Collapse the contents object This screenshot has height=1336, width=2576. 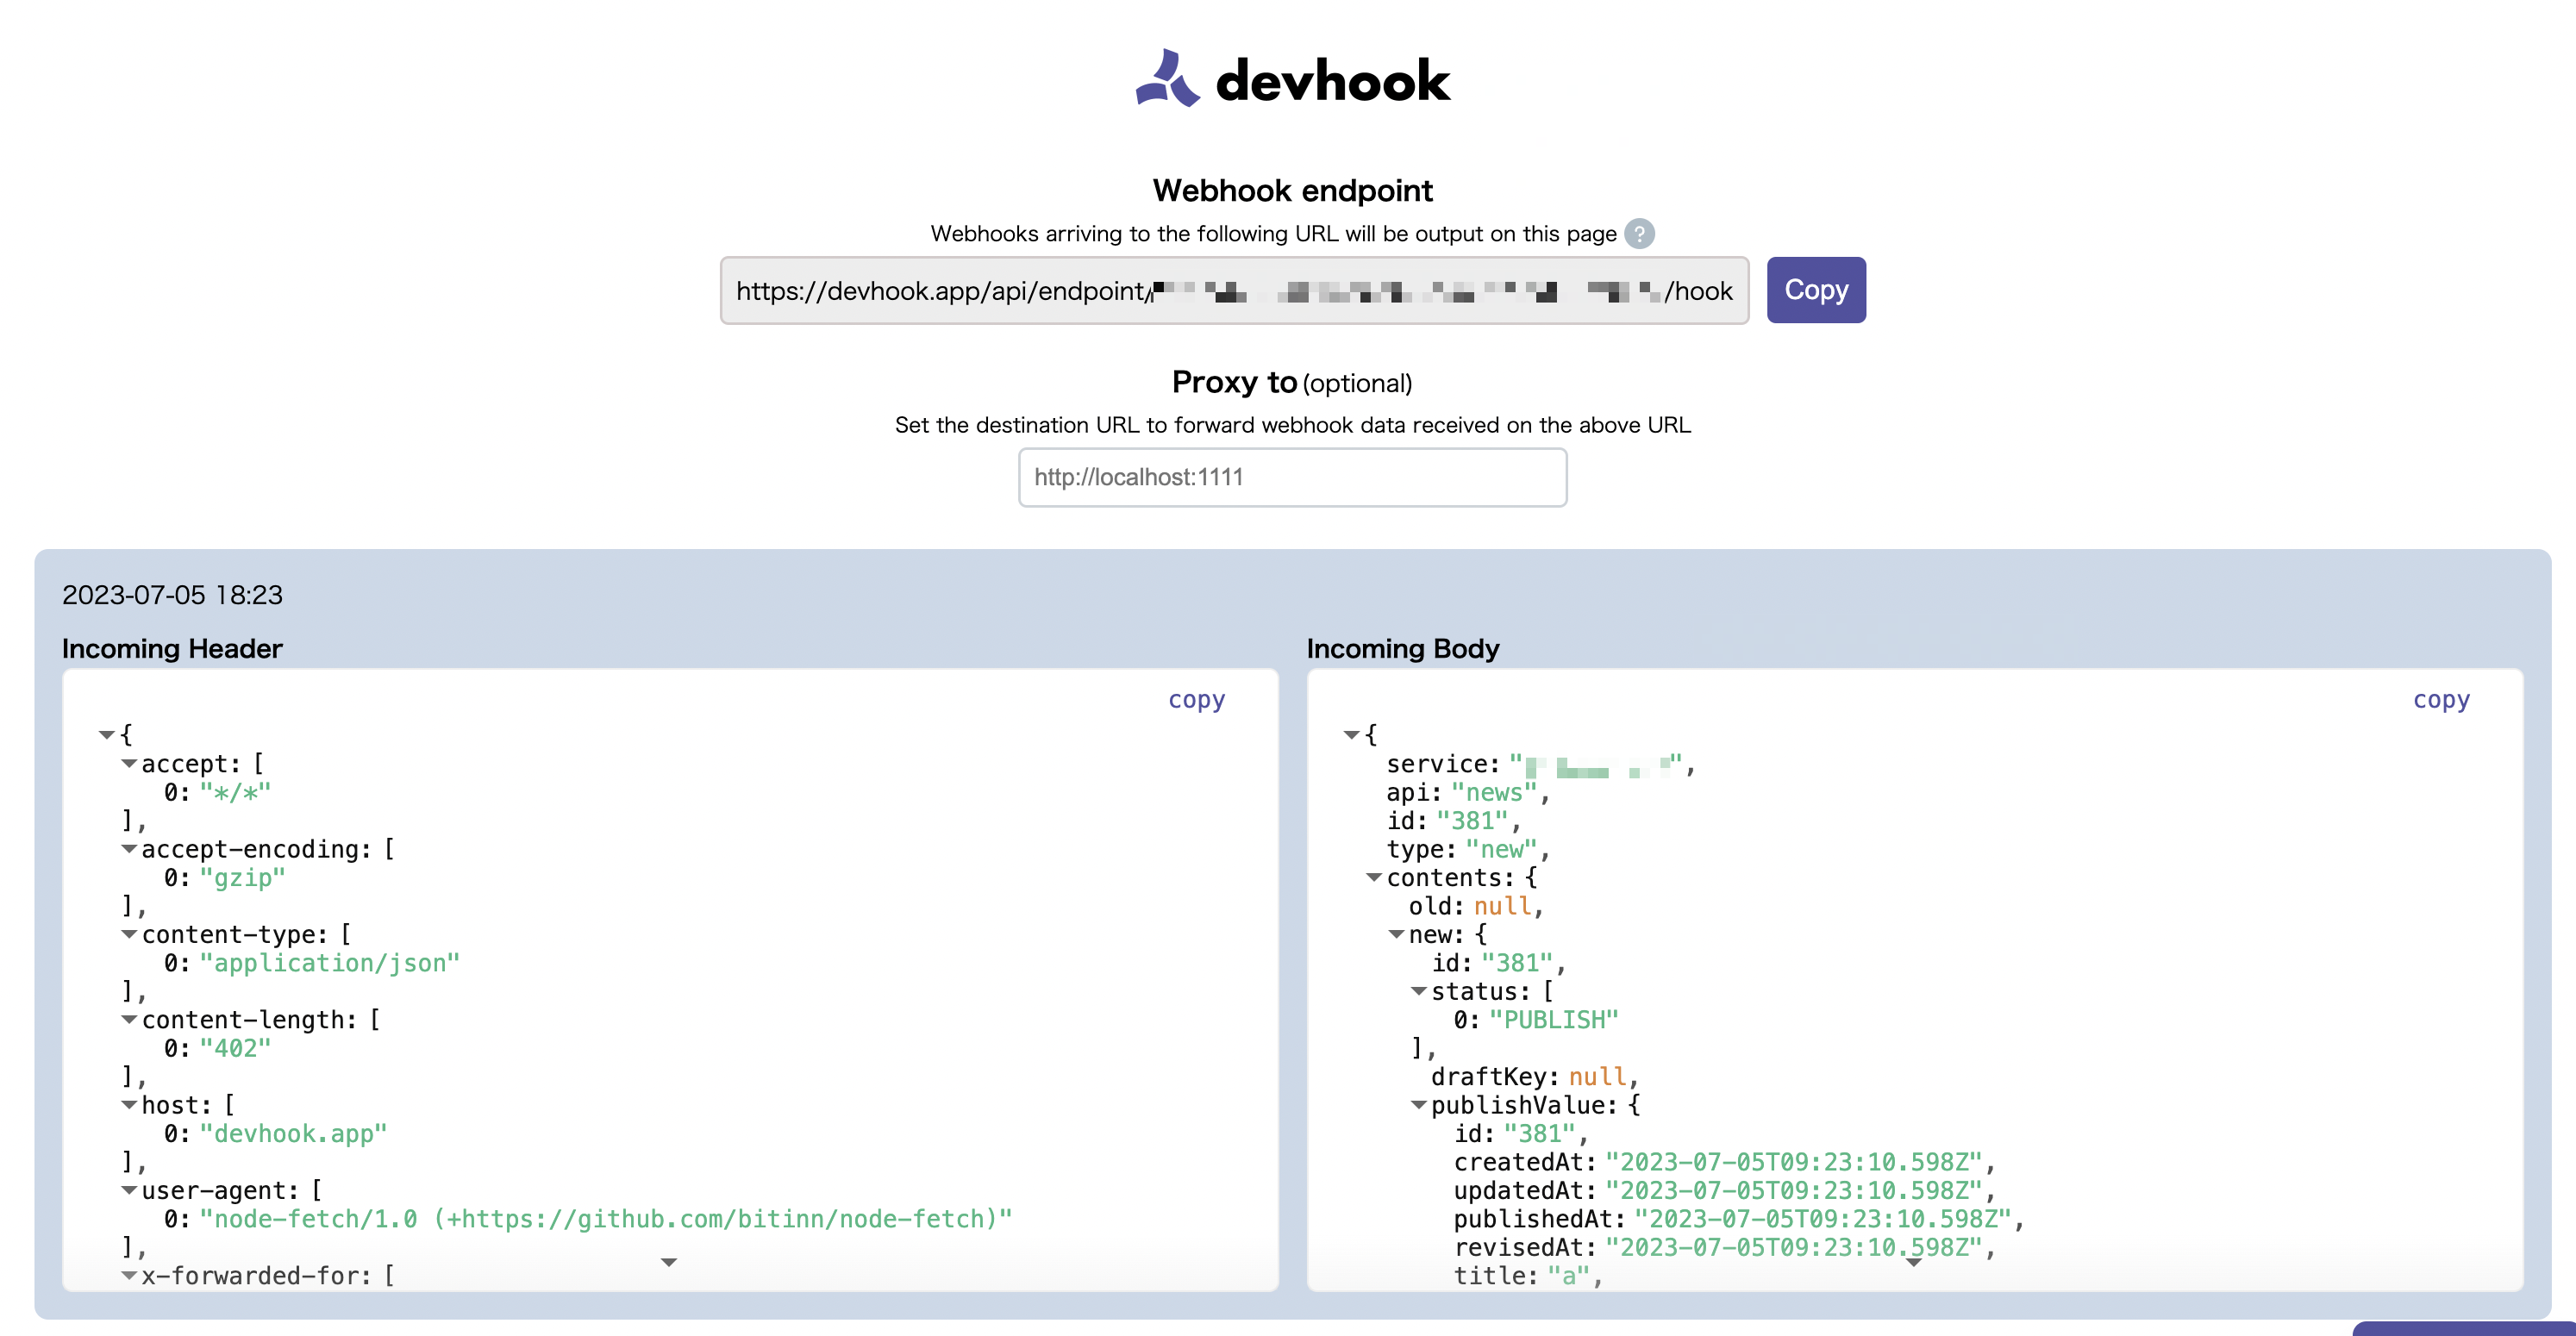click(x=1373, y=878)
